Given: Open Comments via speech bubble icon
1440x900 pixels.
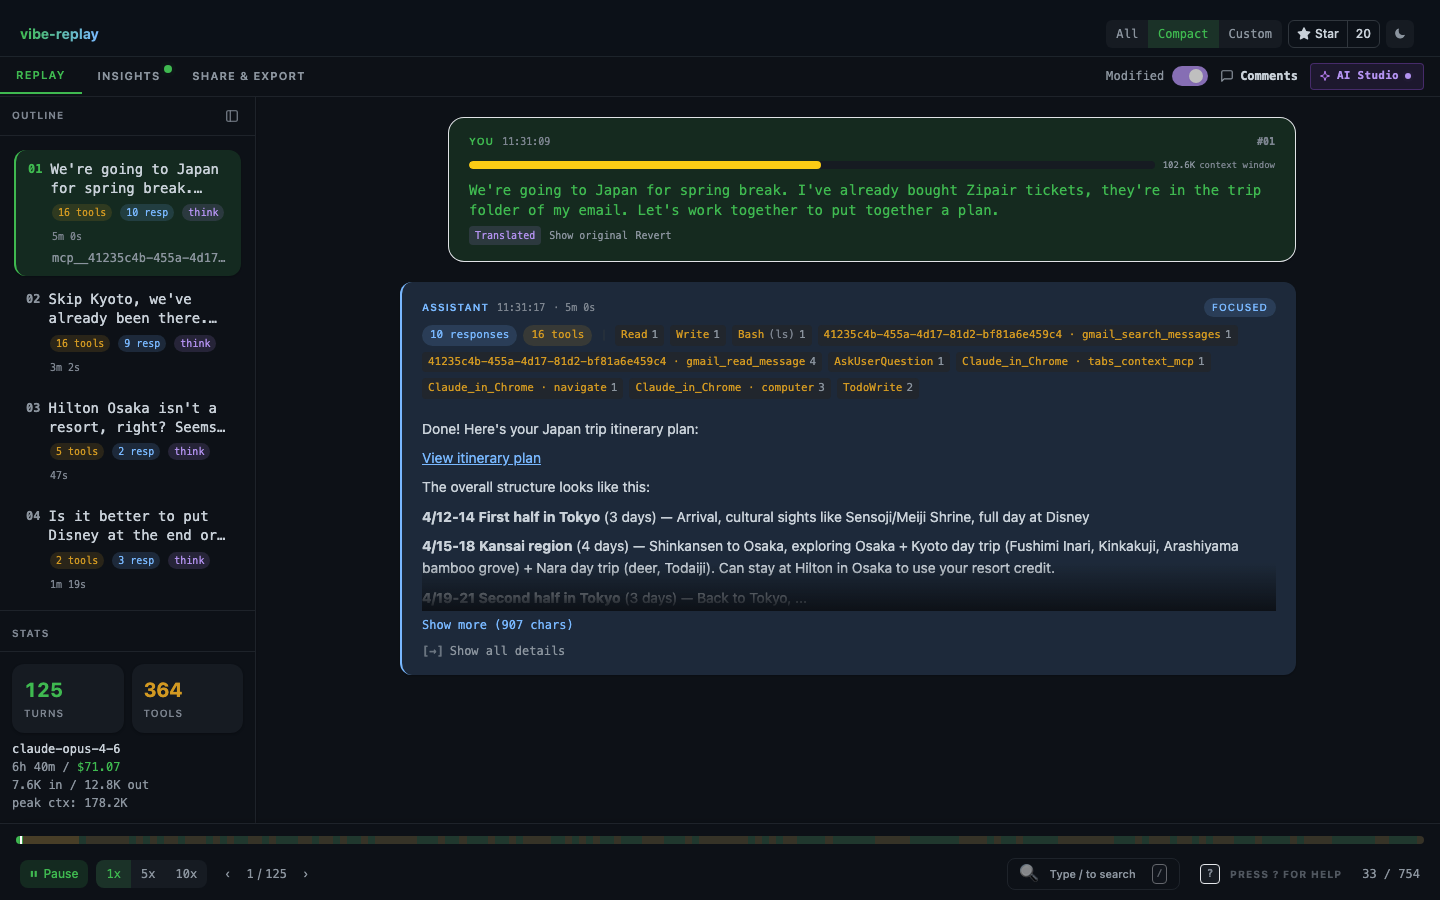Looking at the screenshot, I should [1227, 76].
